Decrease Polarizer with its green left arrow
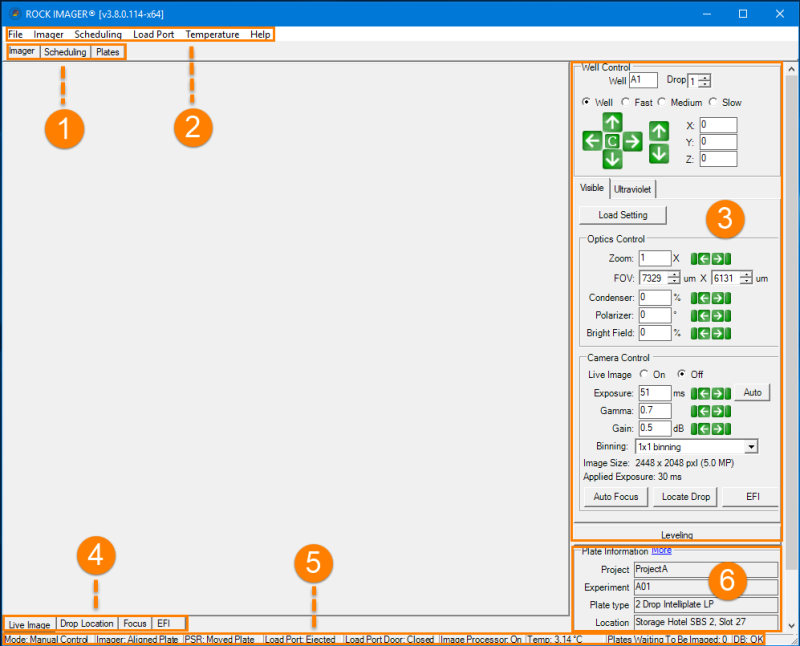This screenshot has width=800, height=646. click(704, 316)
